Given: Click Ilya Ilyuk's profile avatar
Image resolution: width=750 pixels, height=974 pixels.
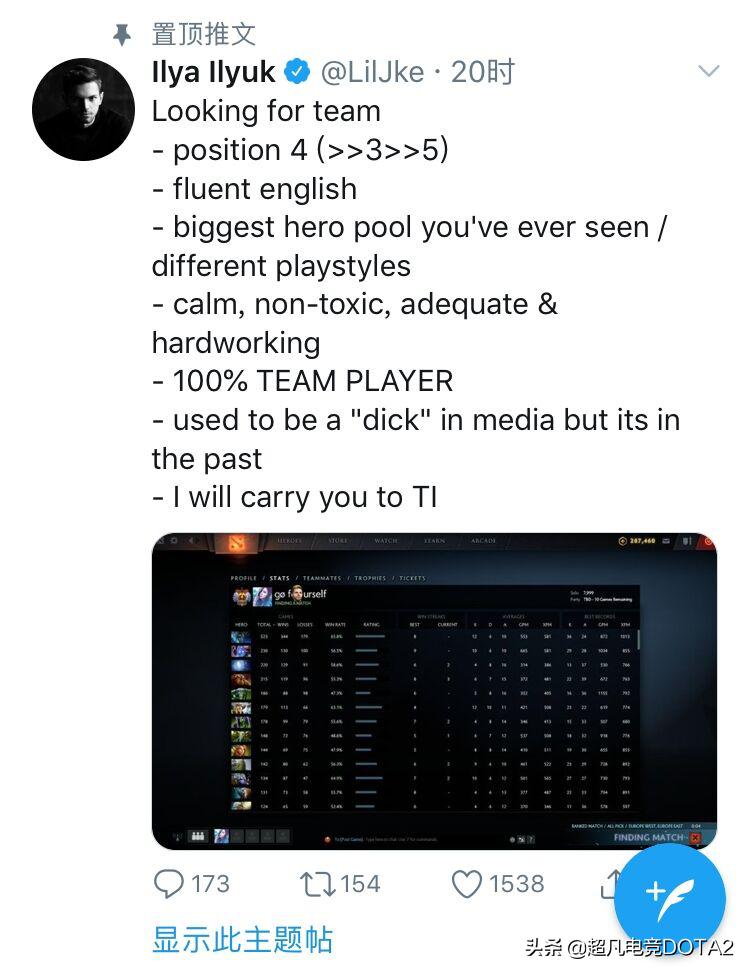Looking at the screenshot, I should coord(83,109).
